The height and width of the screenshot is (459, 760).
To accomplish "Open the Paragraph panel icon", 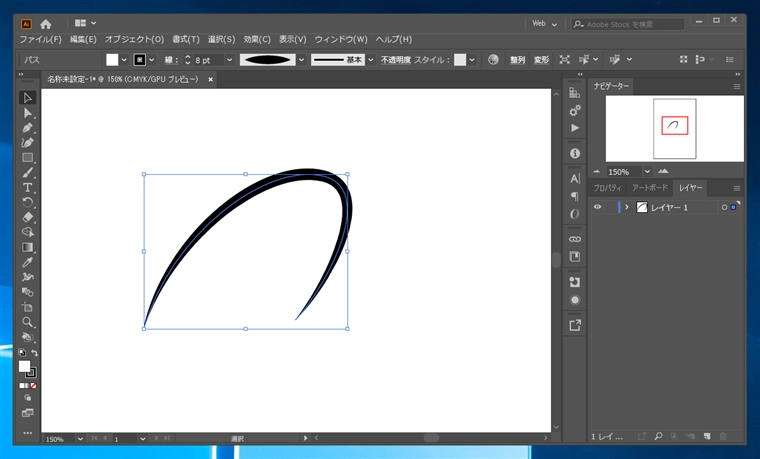I will tap(575, 196).
